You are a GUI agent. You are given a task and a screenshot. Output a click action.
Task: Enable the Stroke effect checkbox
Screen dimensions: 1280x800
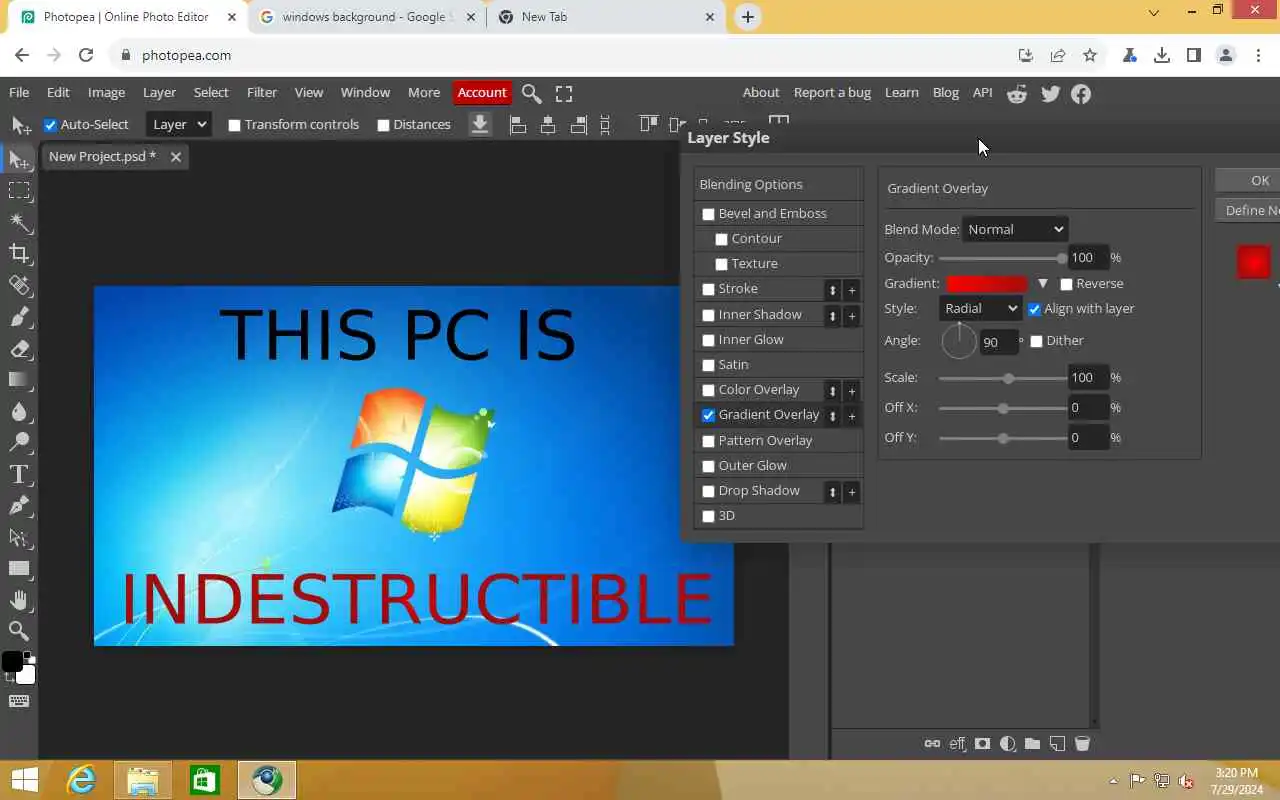708,289
